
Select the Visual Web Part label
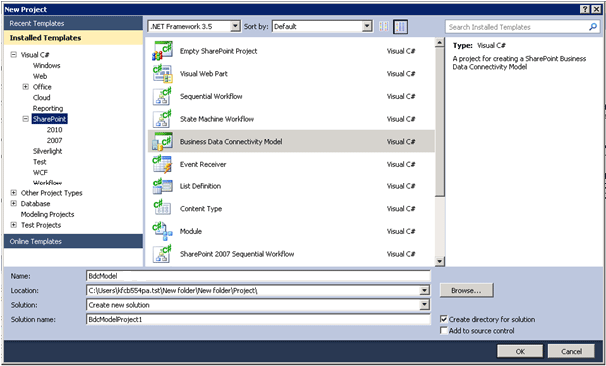[204, 73]
